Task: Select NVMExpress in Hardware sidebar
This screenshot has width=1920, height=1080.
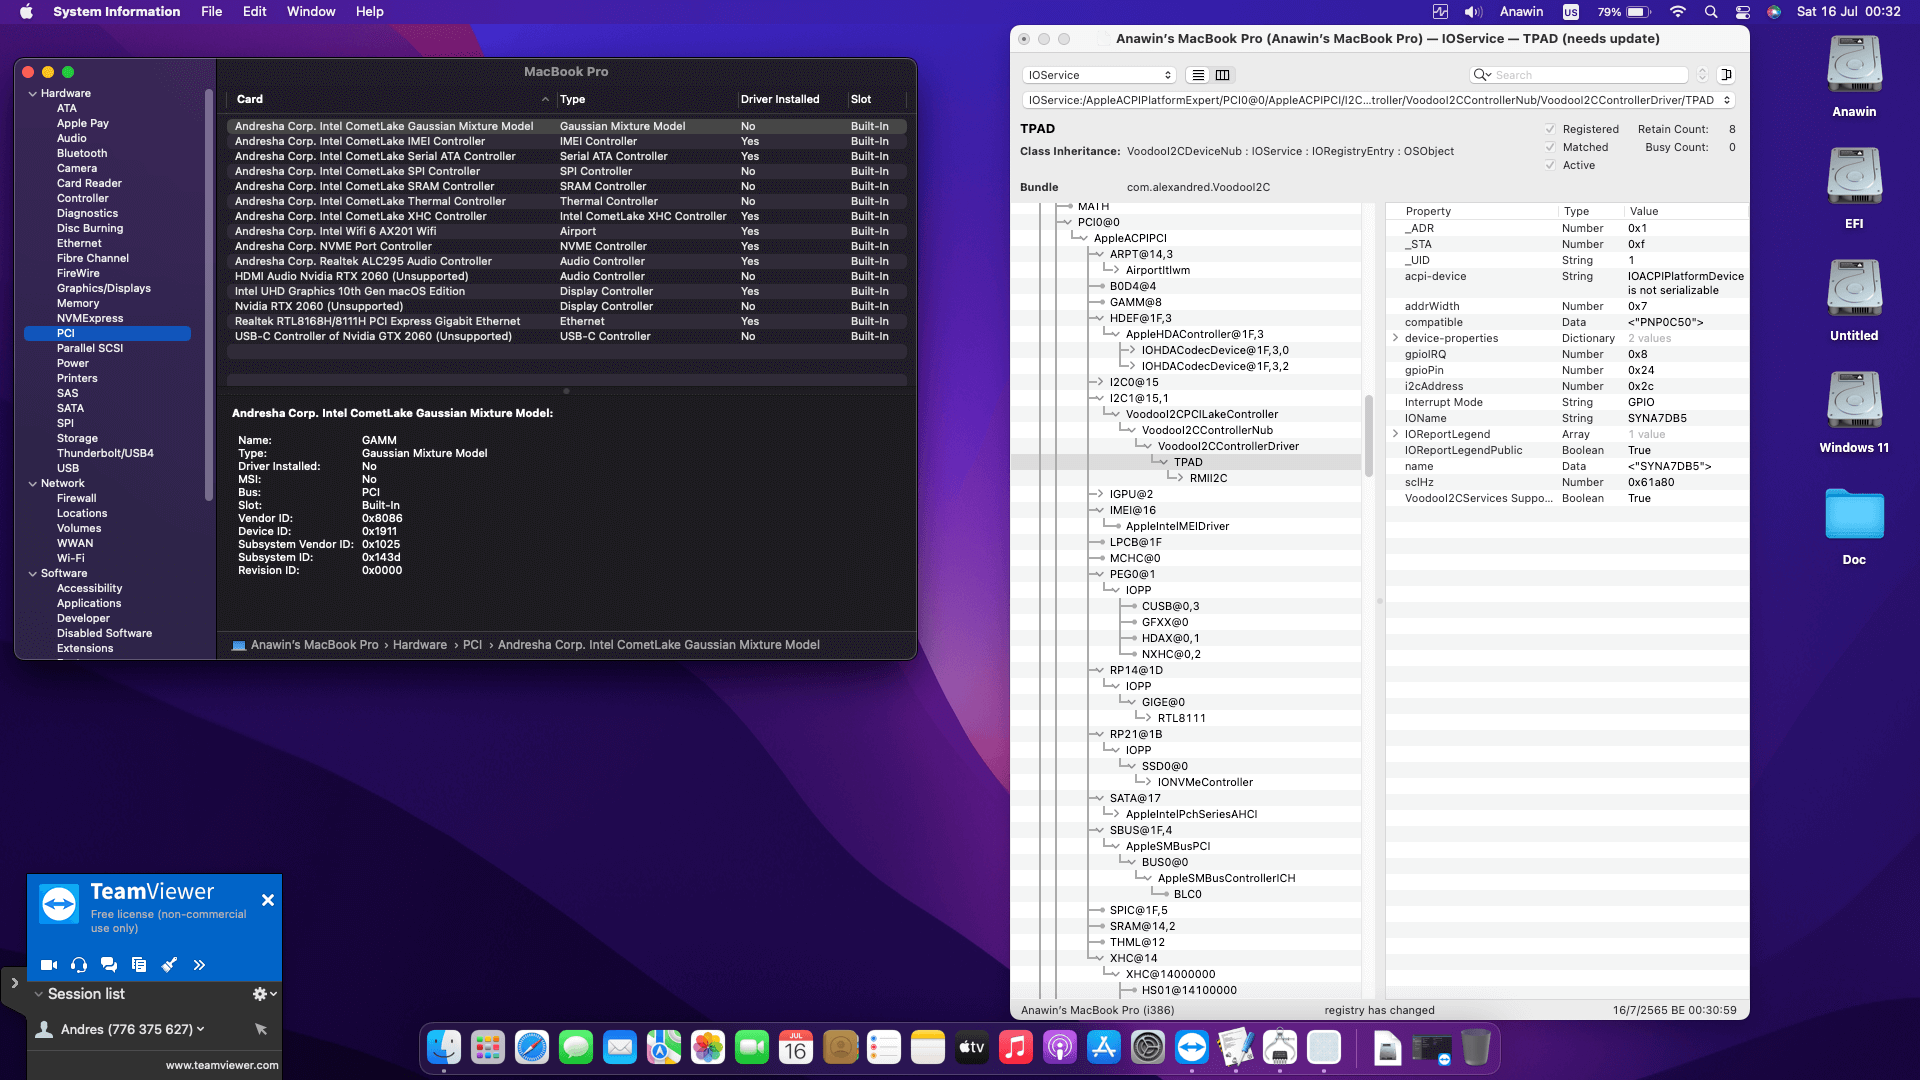Action: [90, 318]
